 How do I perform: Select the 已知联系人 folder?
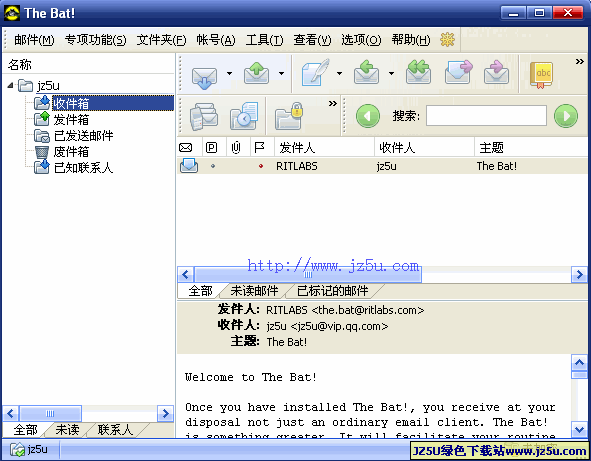(x=83, y=167)
